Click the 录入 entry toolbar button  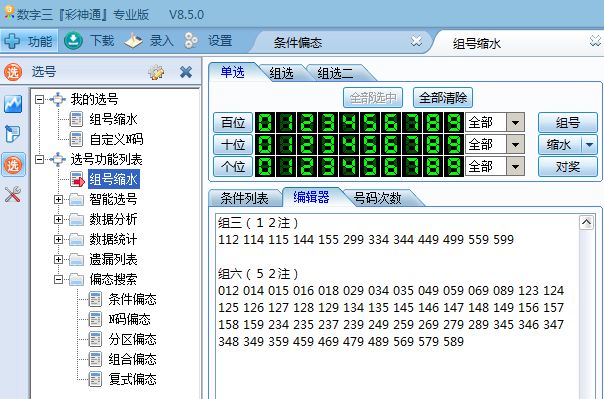pyautogui.click(x=149, y=40)
